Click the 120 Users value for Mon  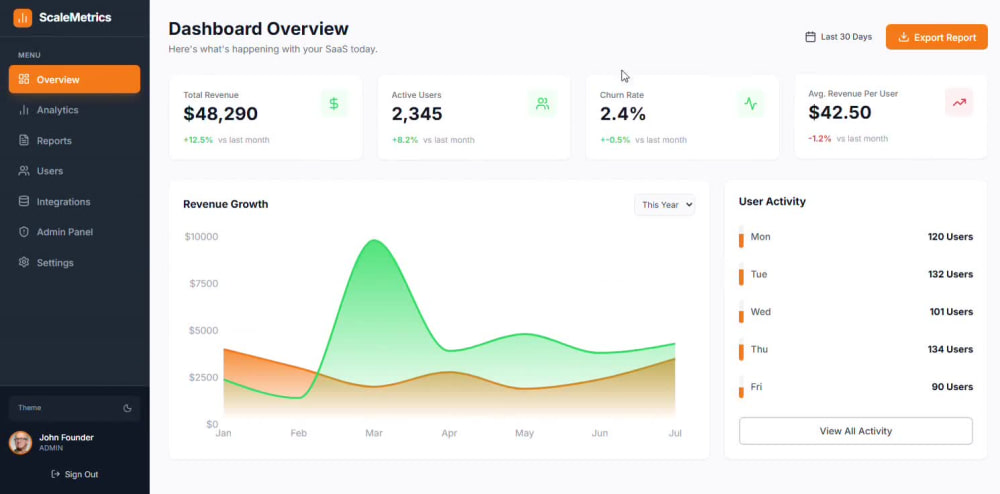coord(950,236)
